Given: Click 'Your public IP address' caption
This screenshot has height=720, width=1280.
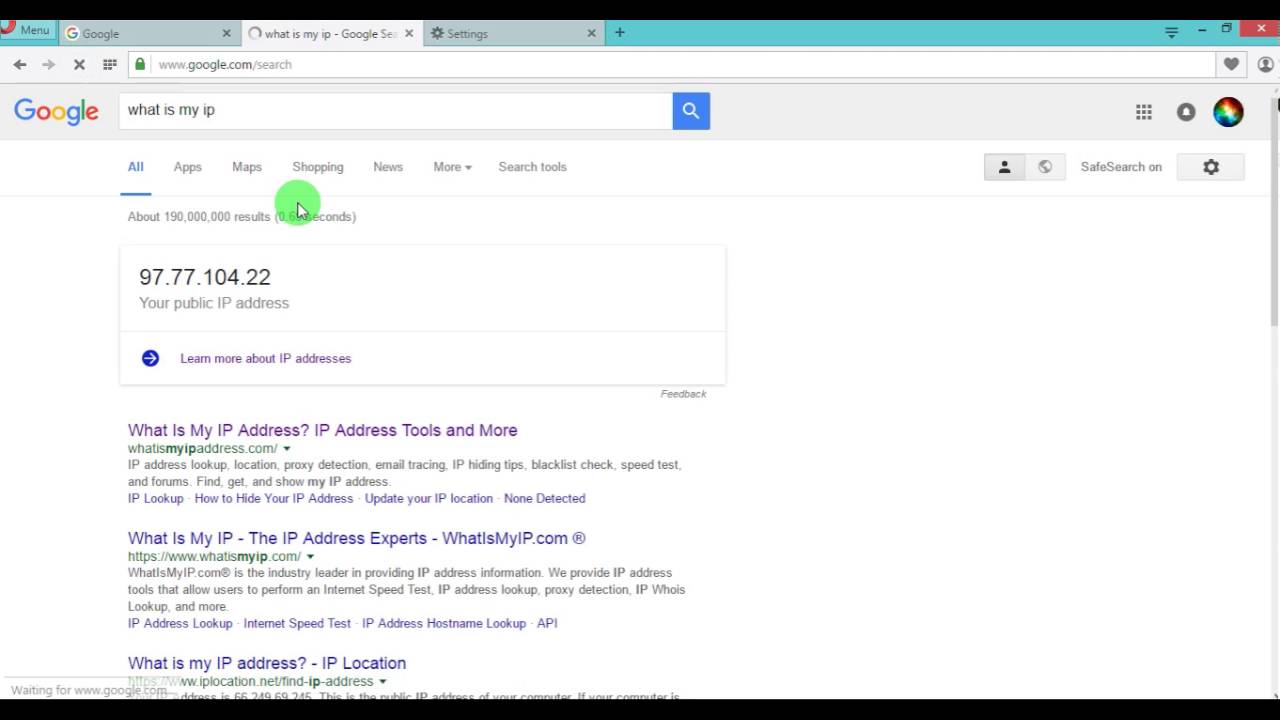Looking at the screenshot, I should [x=214, y=303].
